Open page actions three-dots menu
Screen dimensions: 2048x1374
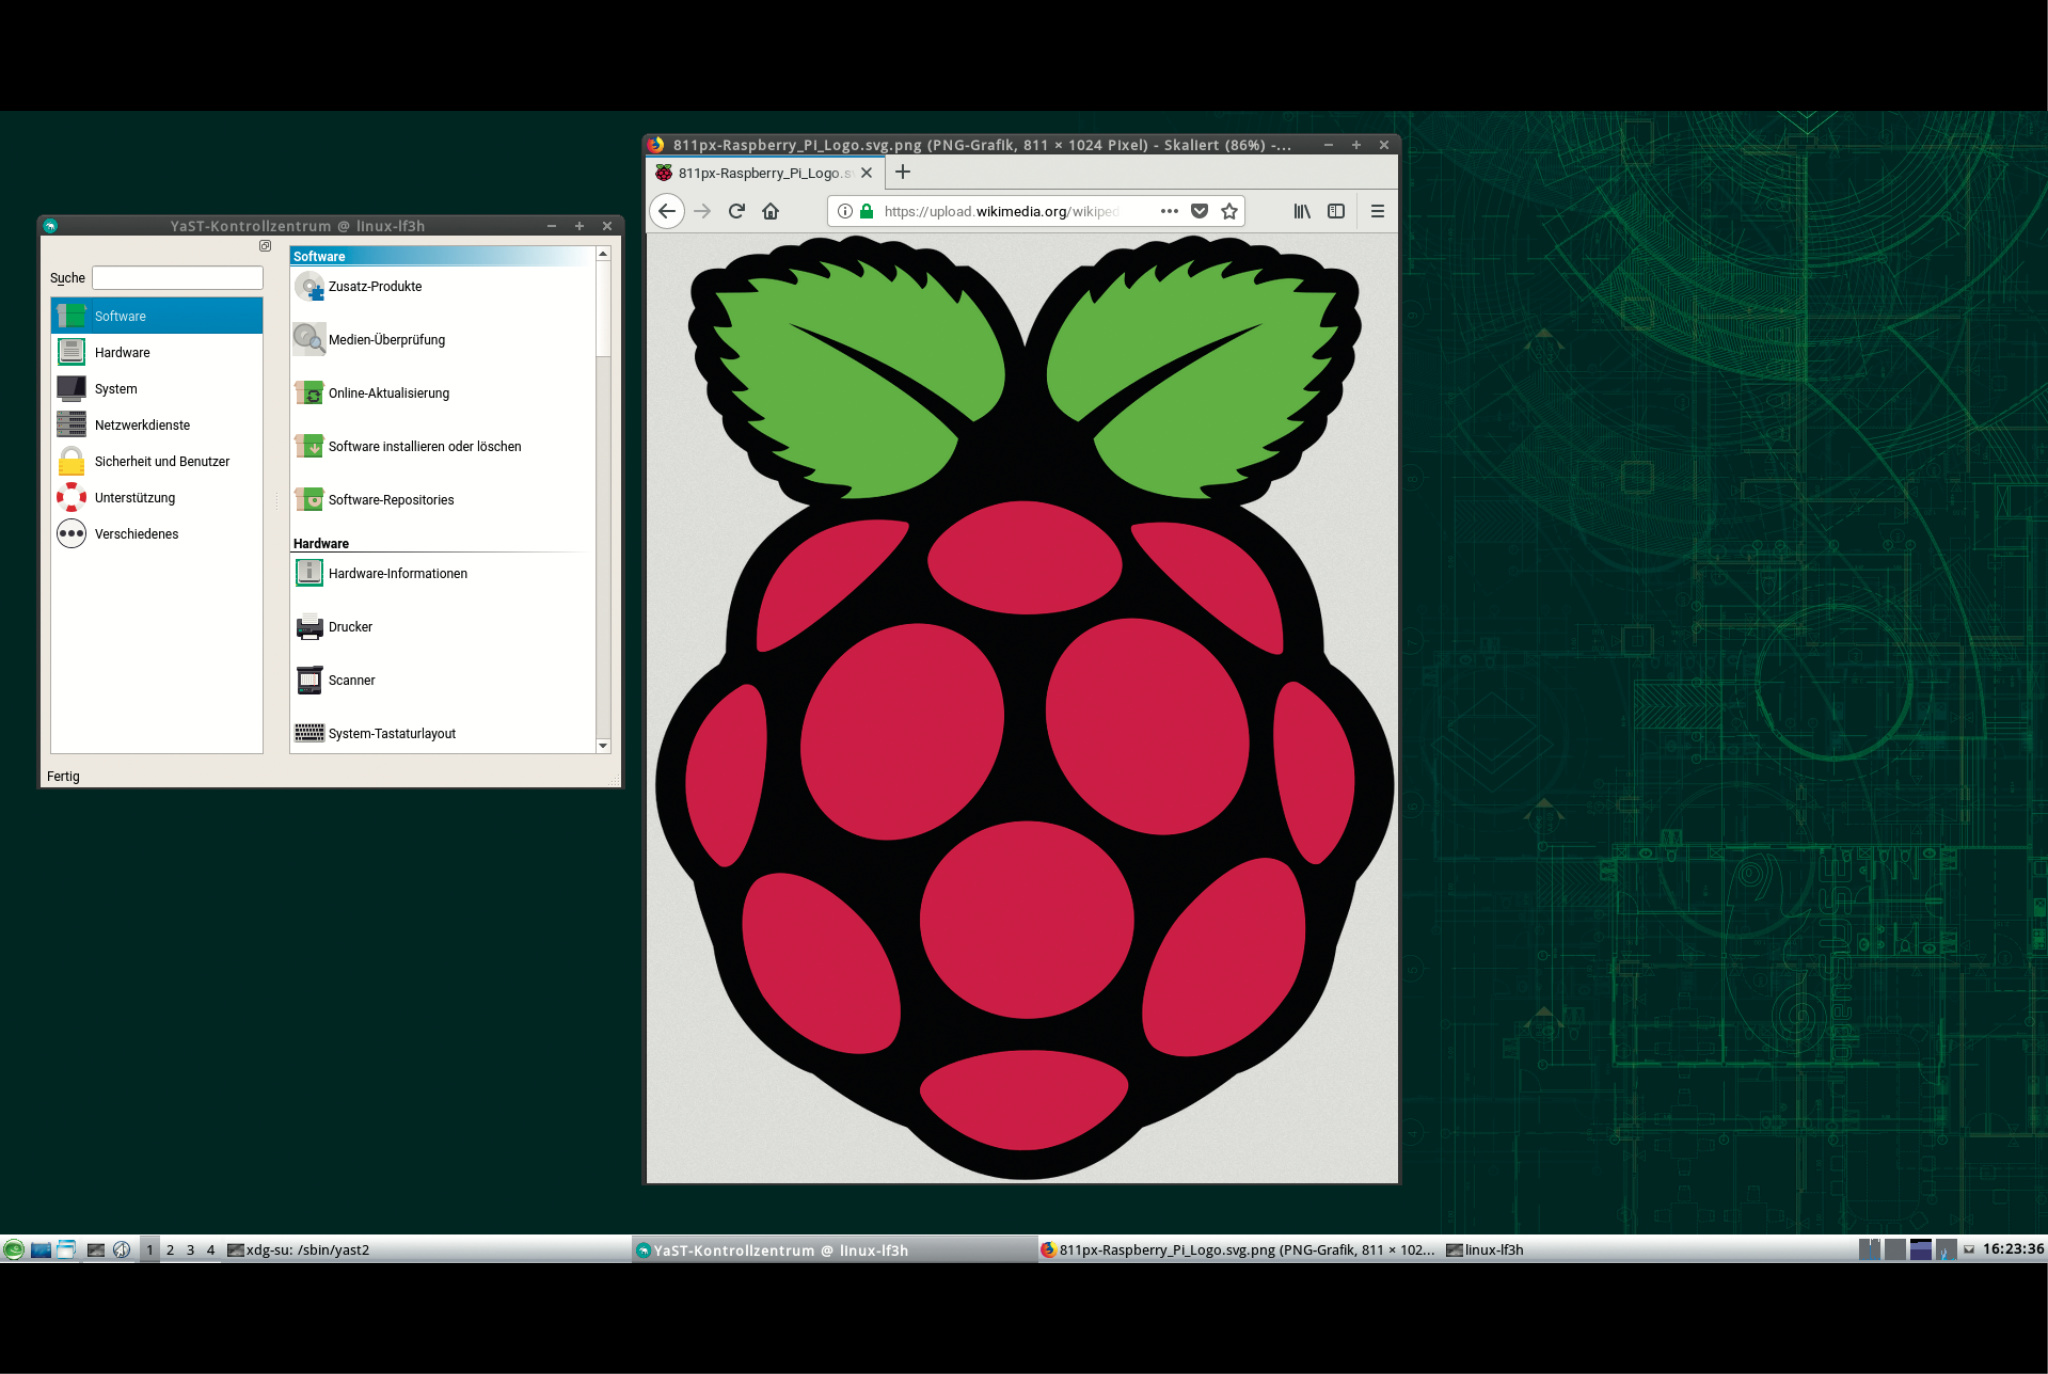(x=1169, y=211)
